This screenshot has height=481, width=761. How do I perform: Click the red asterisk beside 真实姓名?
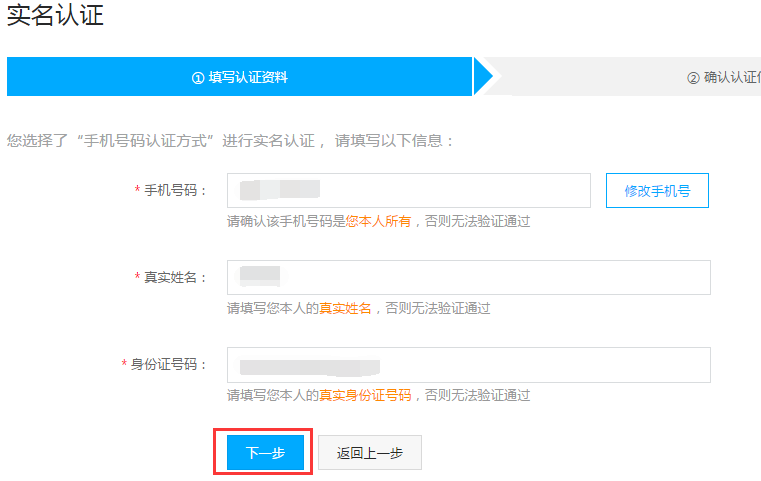click(x=137, y=278)
